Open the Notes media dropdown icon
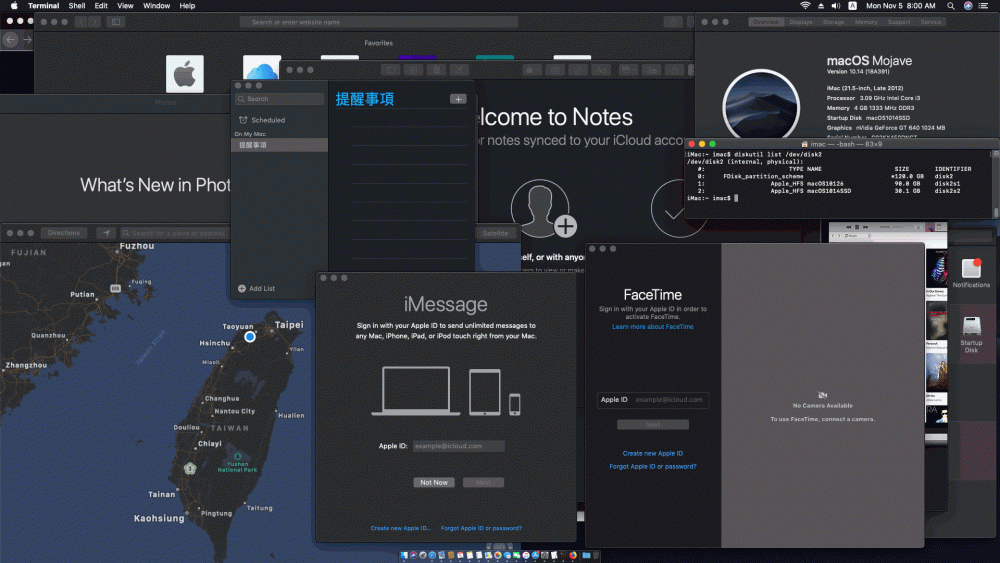Screen dimensions: 1000x563 click(628, 70)
